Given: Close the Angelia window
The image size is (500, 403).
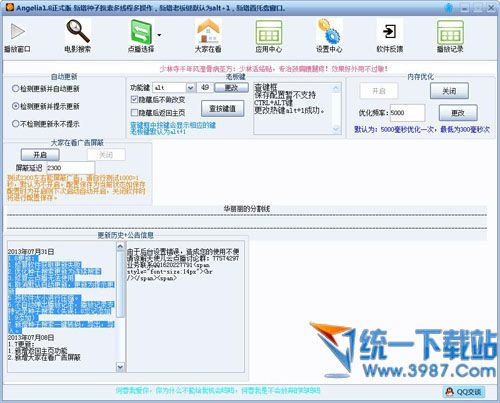Looking at the screenshot, I should coord(491,7).
